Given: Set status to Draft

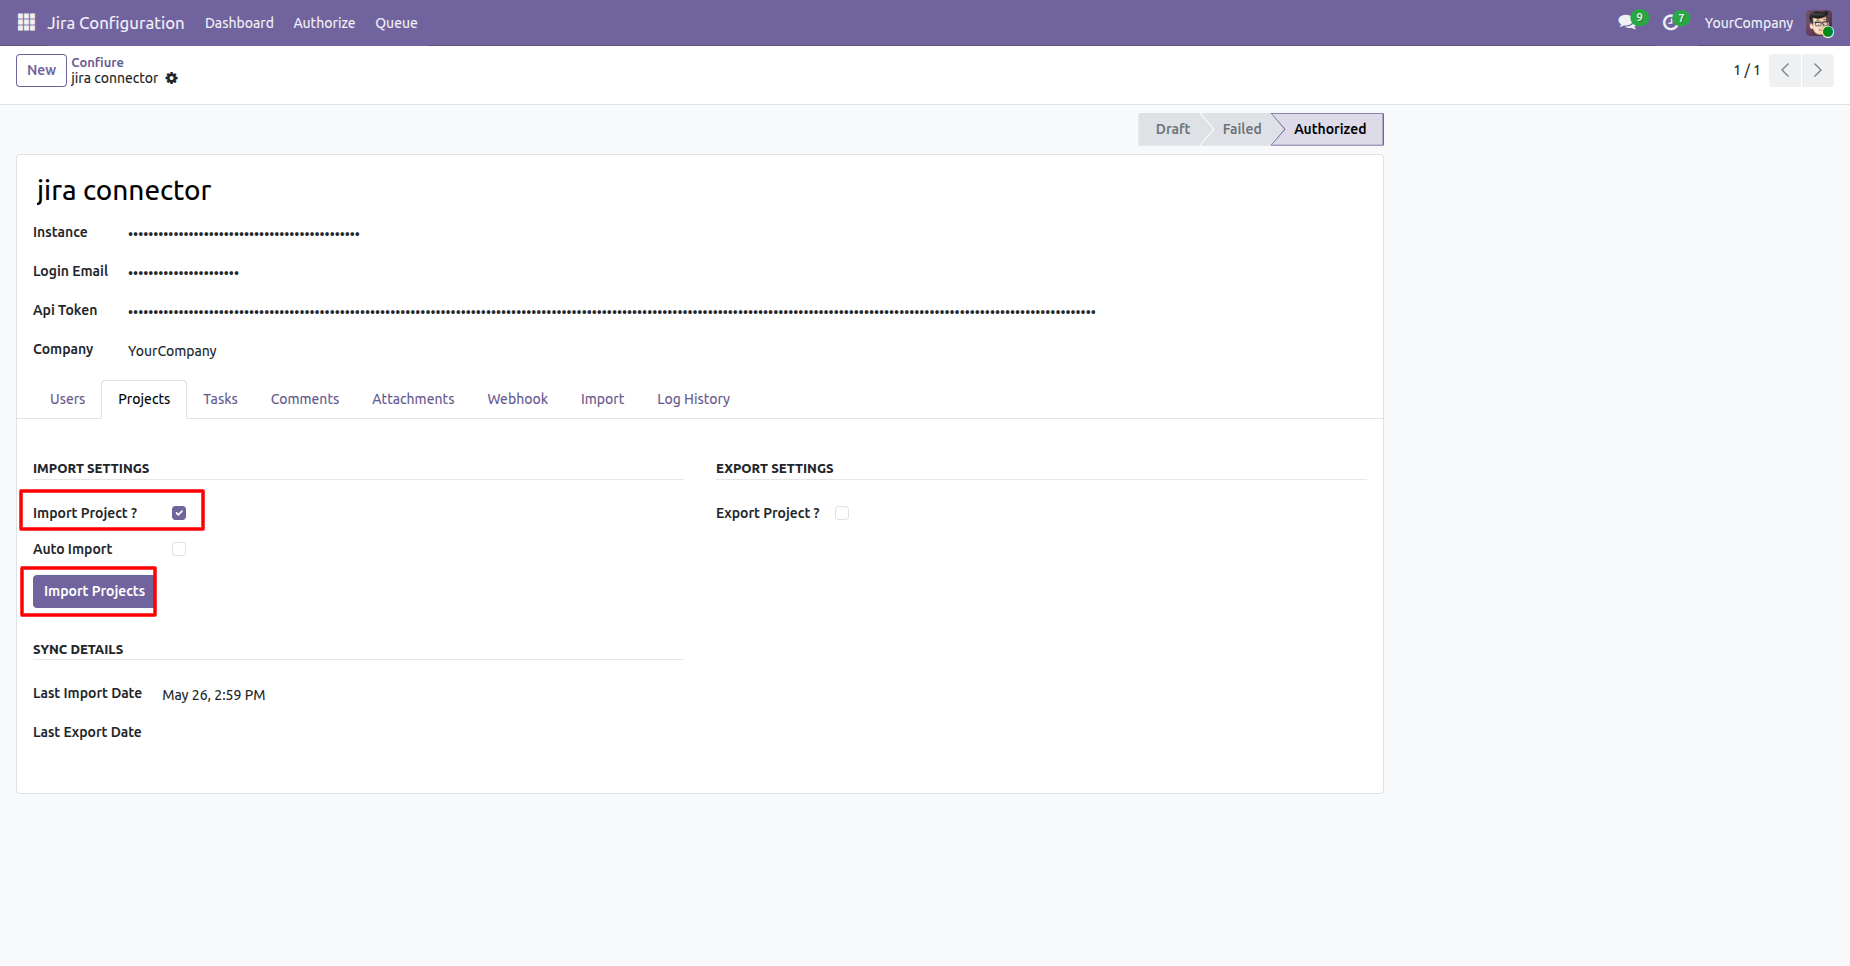Looking at the screenshot, I should pyautogui.click(x=1172, y=129).
